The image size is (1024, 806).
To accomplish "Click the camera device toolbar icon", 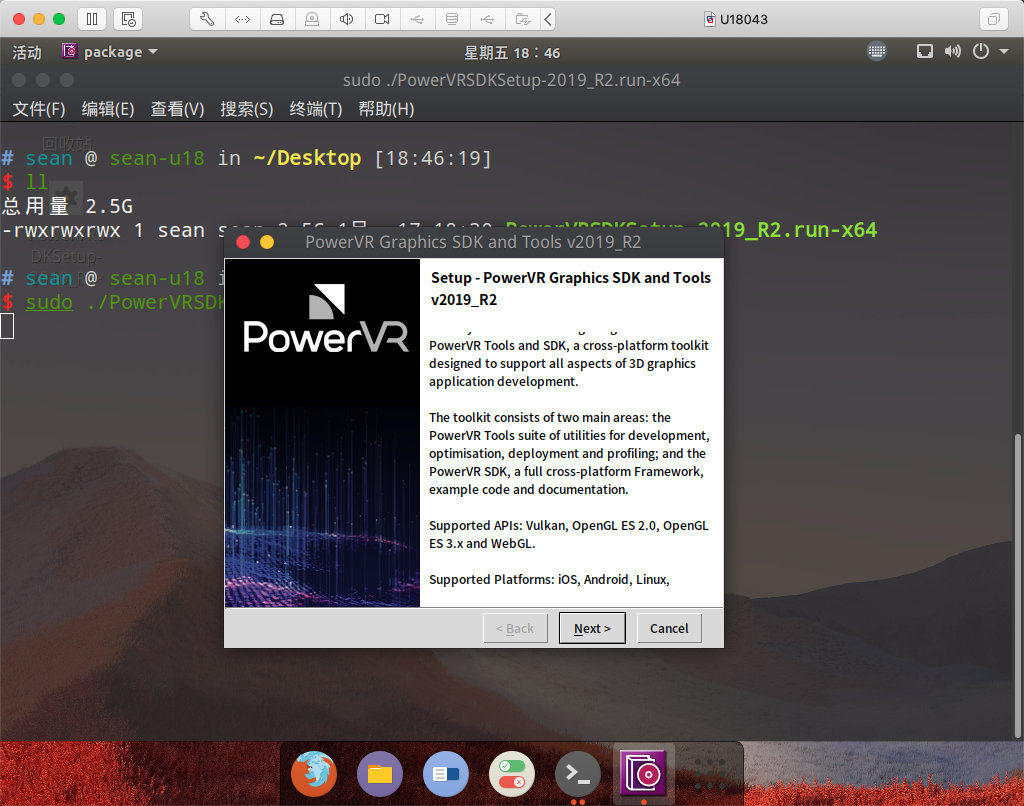I will point(382,19).
